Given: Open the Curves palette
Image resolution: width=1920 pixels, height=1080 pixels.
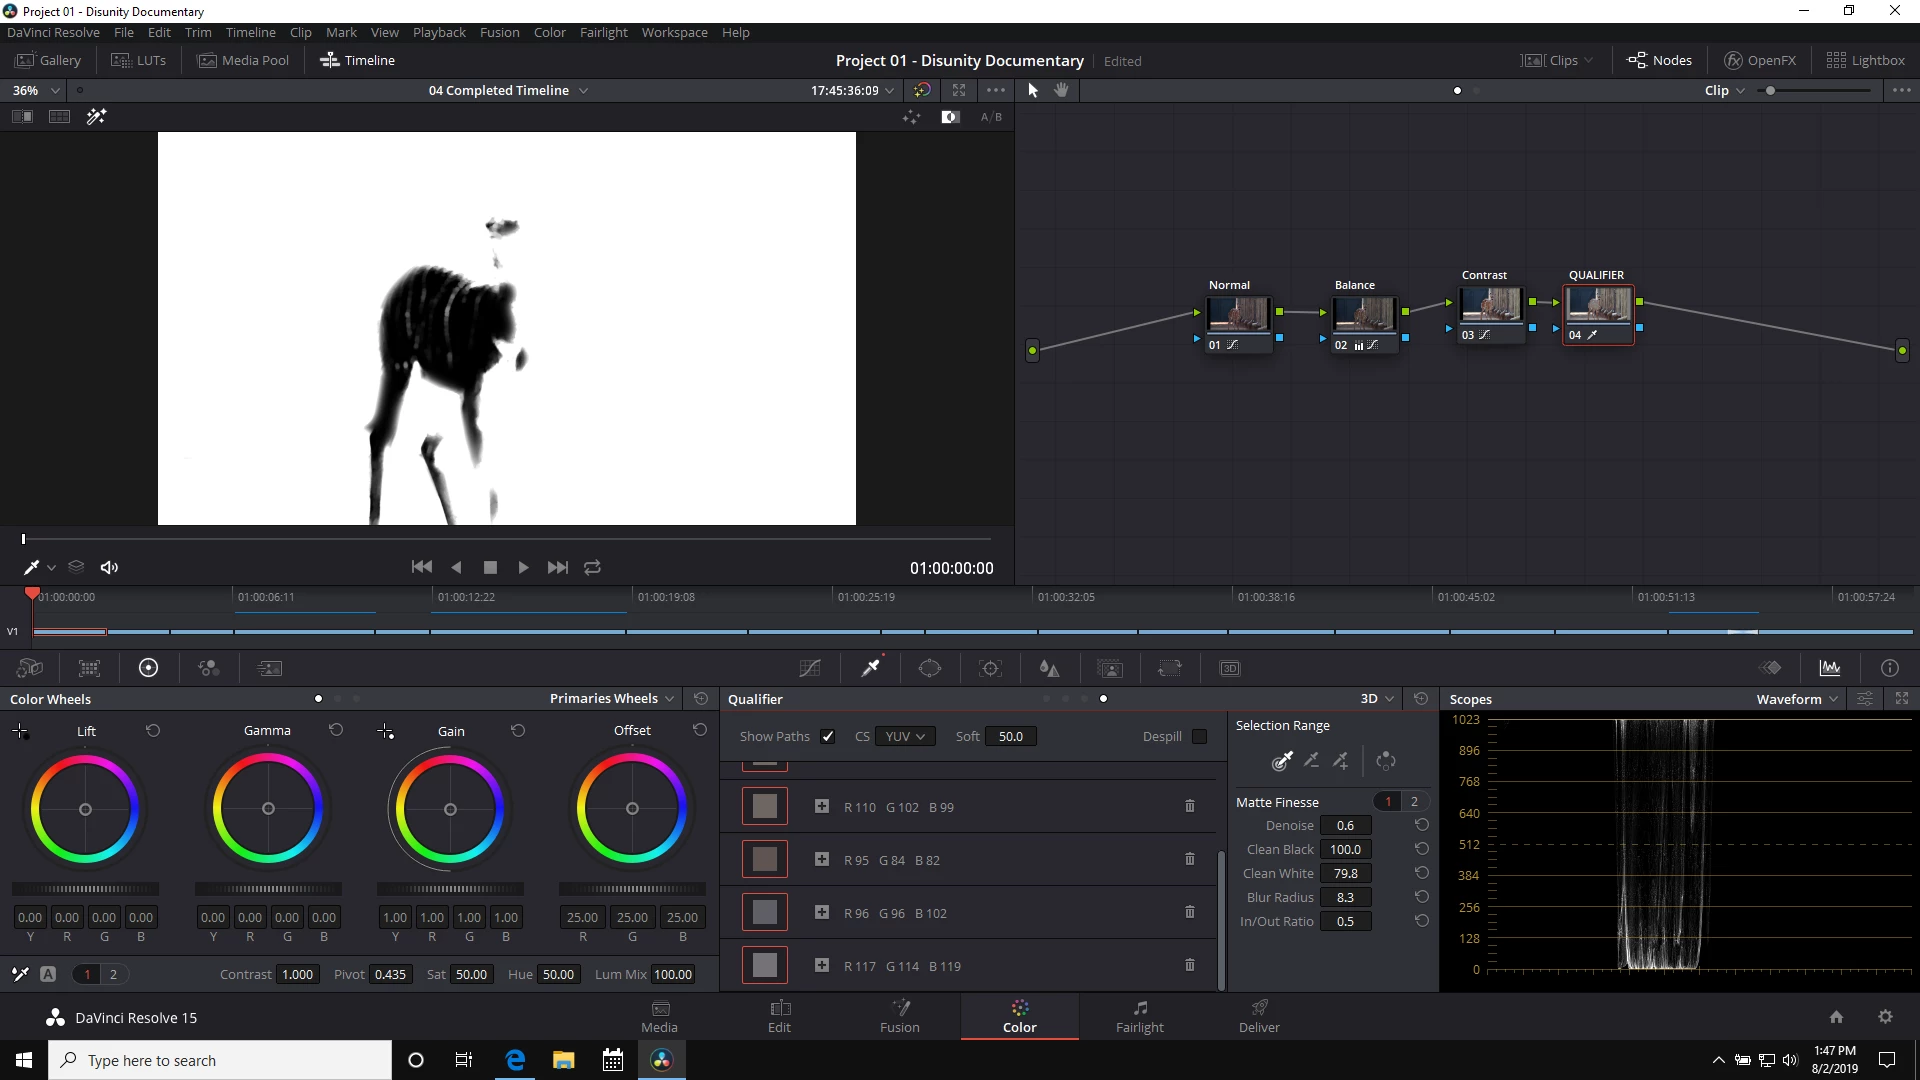Looking at the screenshot, I should pyautogui.click(x=810, y=668).
